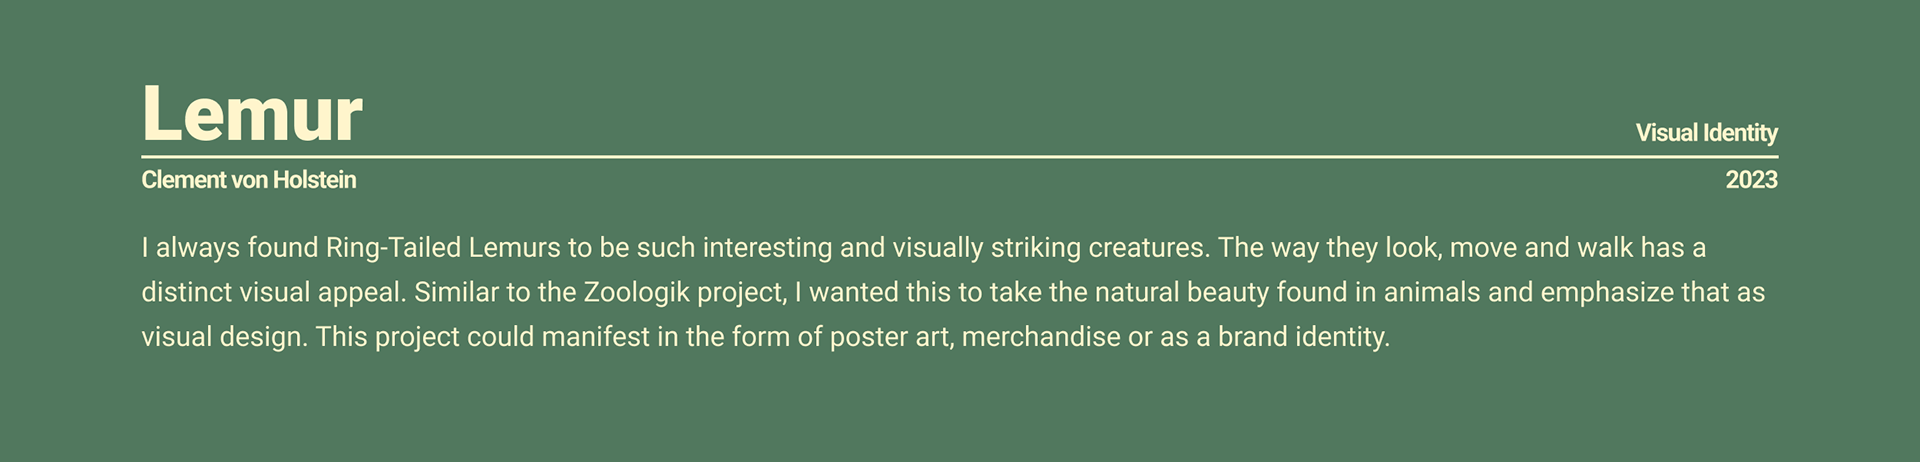Click the year 2023 label

[1751, 180]
